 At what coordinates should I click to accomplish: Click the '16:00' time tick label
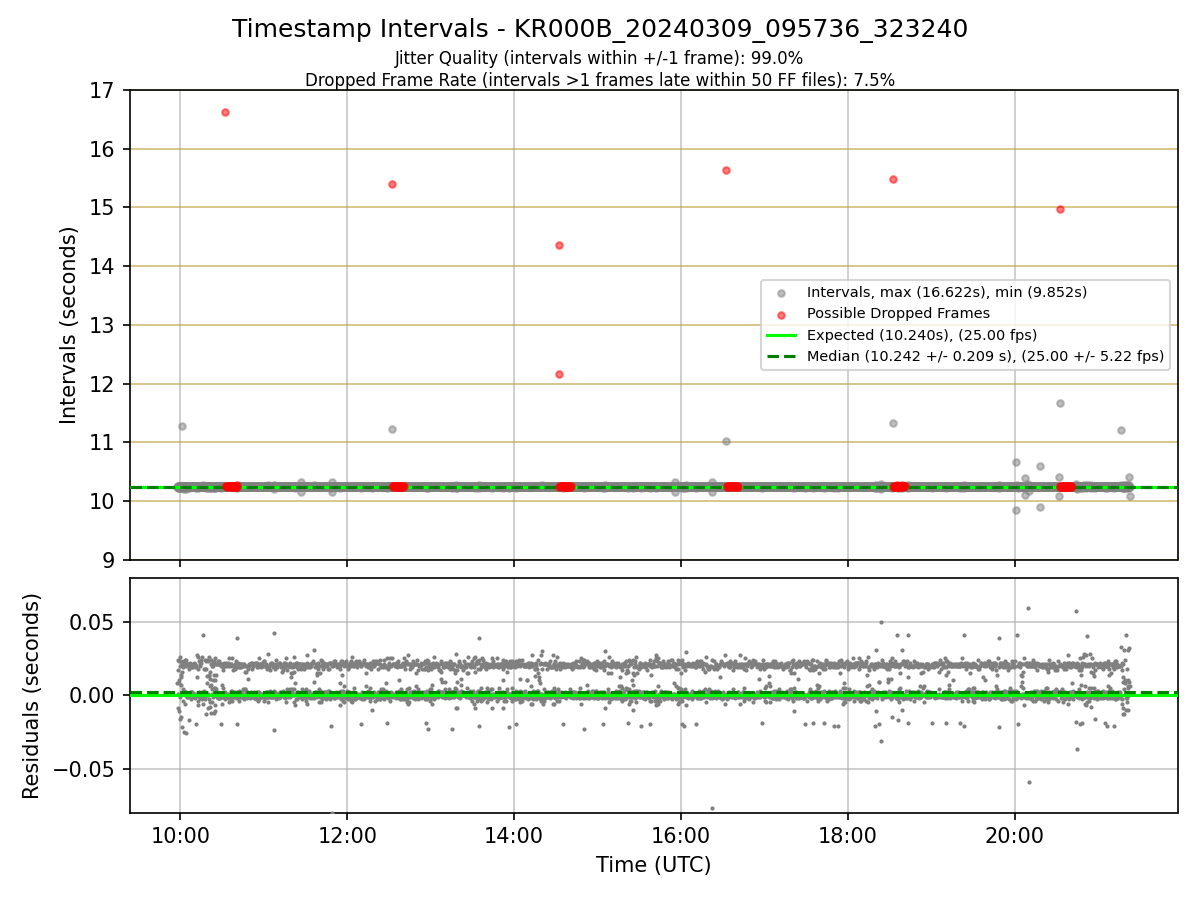coord(681,836)
